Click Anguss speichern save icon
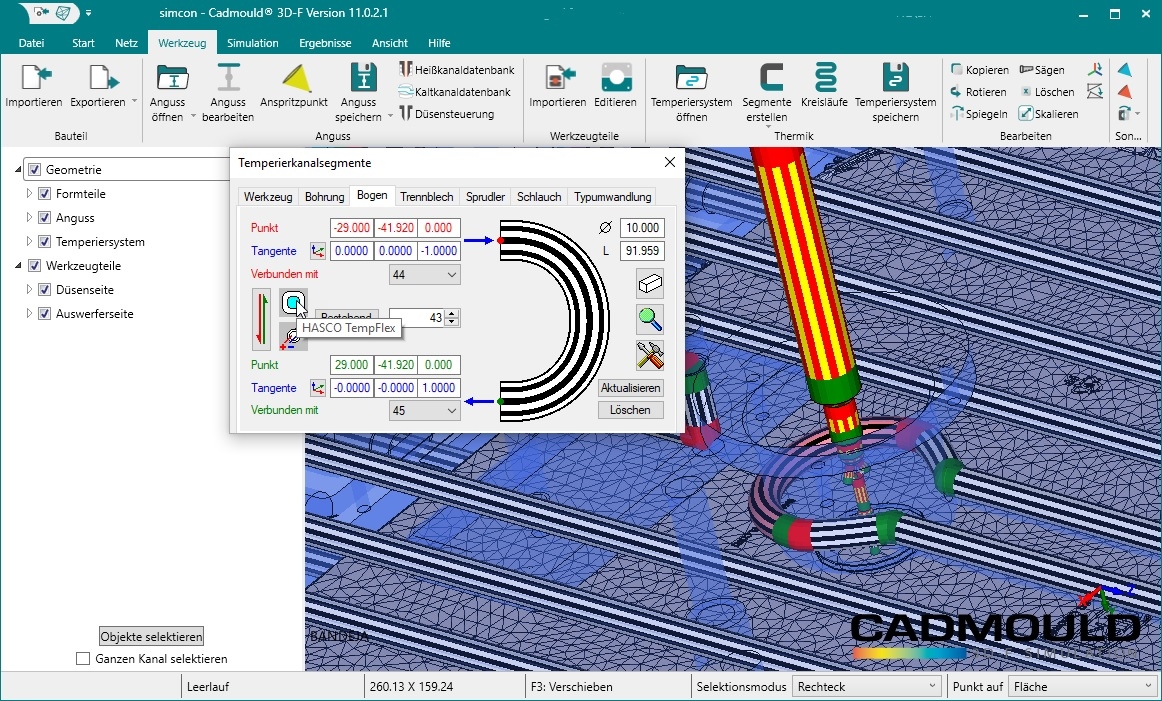 point(362,77)
